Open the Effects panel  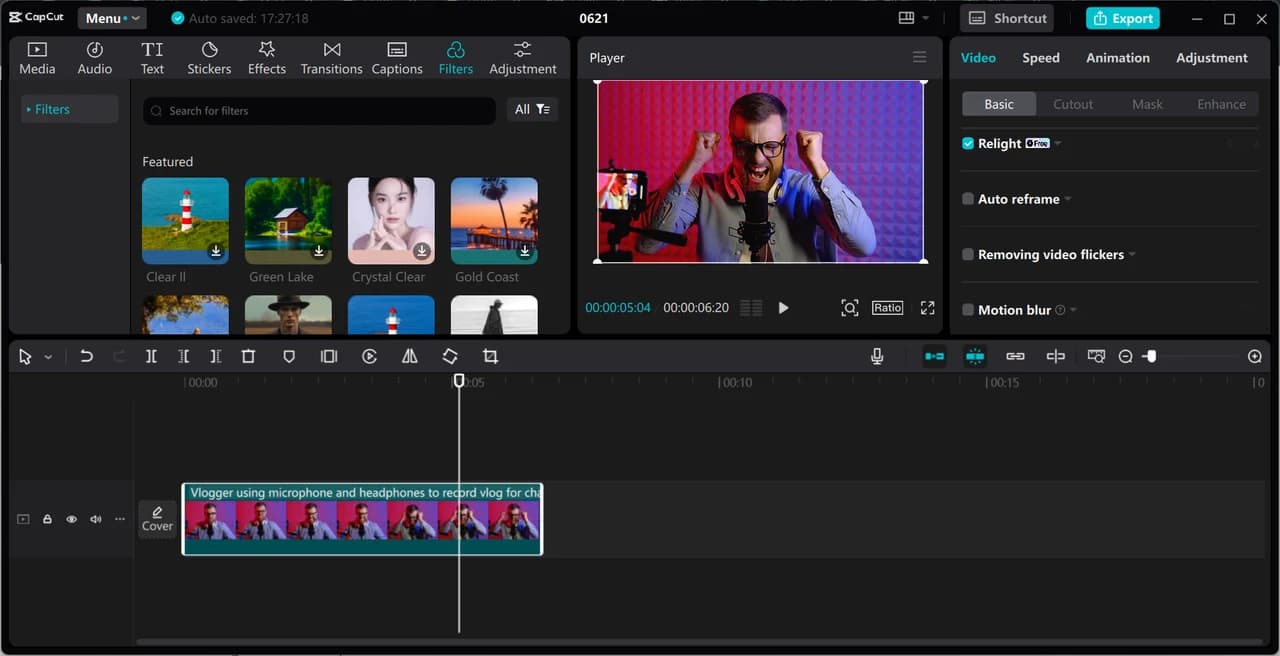267,59
